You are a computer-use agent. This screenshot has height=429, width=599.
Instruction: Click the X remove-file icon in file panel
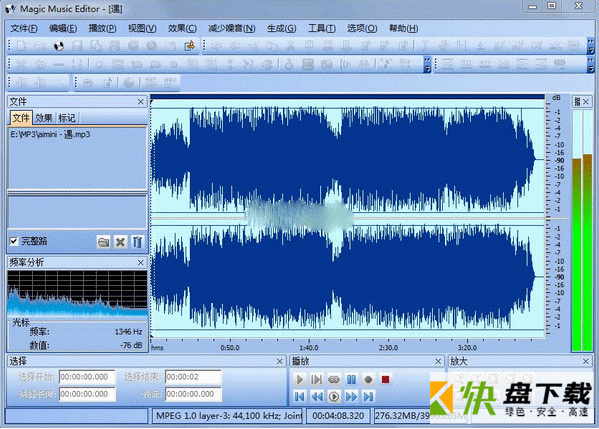pos(120,242)
